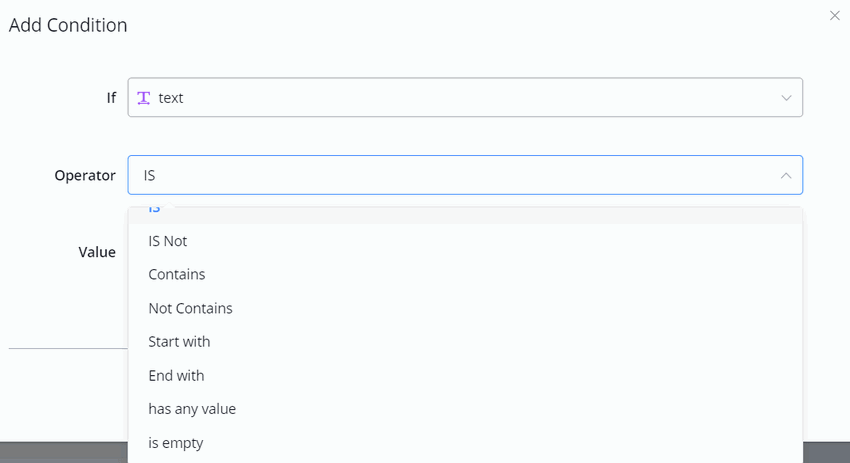Collapse the Operator dropdown using its chevron

click(x=786, y=175)
